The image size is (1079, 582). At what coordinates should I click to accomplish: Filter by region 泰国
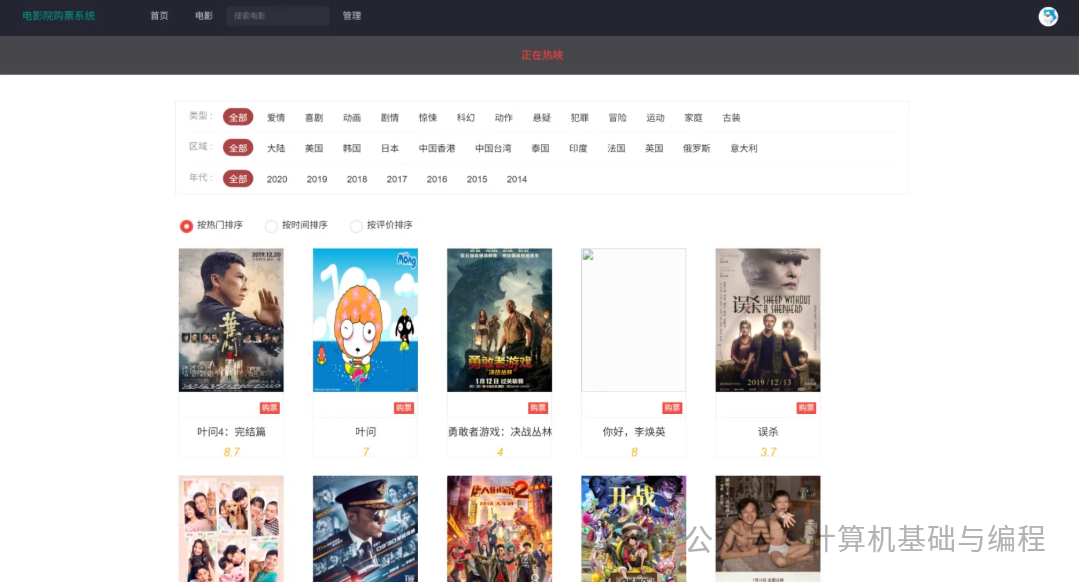[x=540, y=148]
